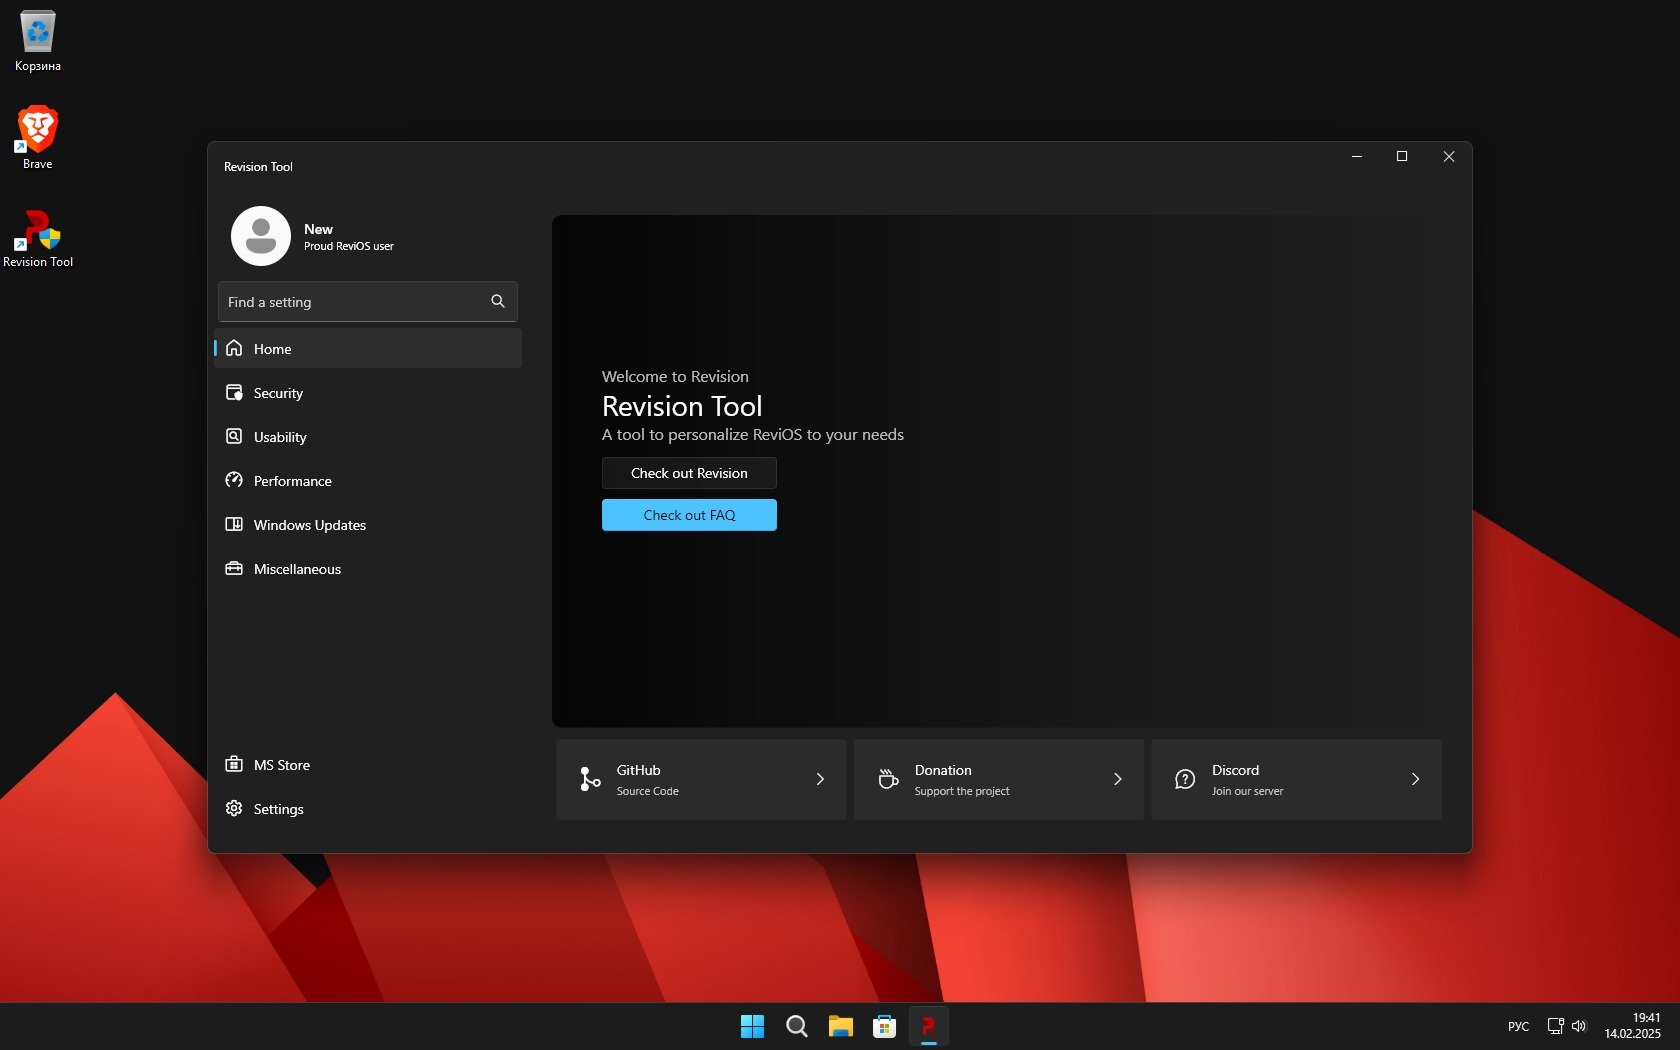The height and width of the screenshot is (1050, 1680).
Task: Click the Windows Updates icon in sidebar
Action: pyautogui.click(x=234, y=525)
